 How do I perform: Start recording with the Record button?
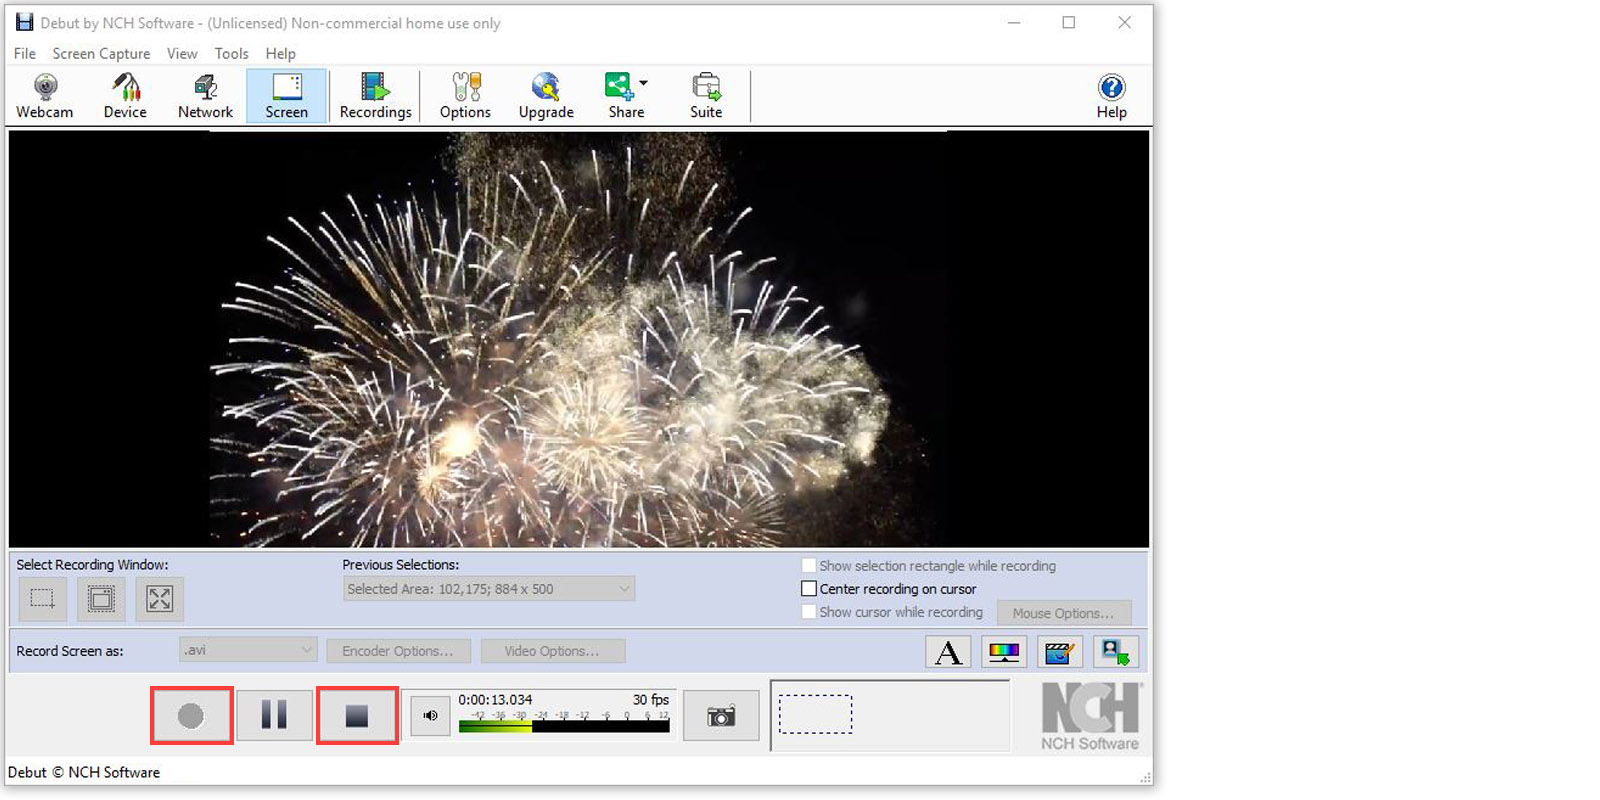click(191, 715)
